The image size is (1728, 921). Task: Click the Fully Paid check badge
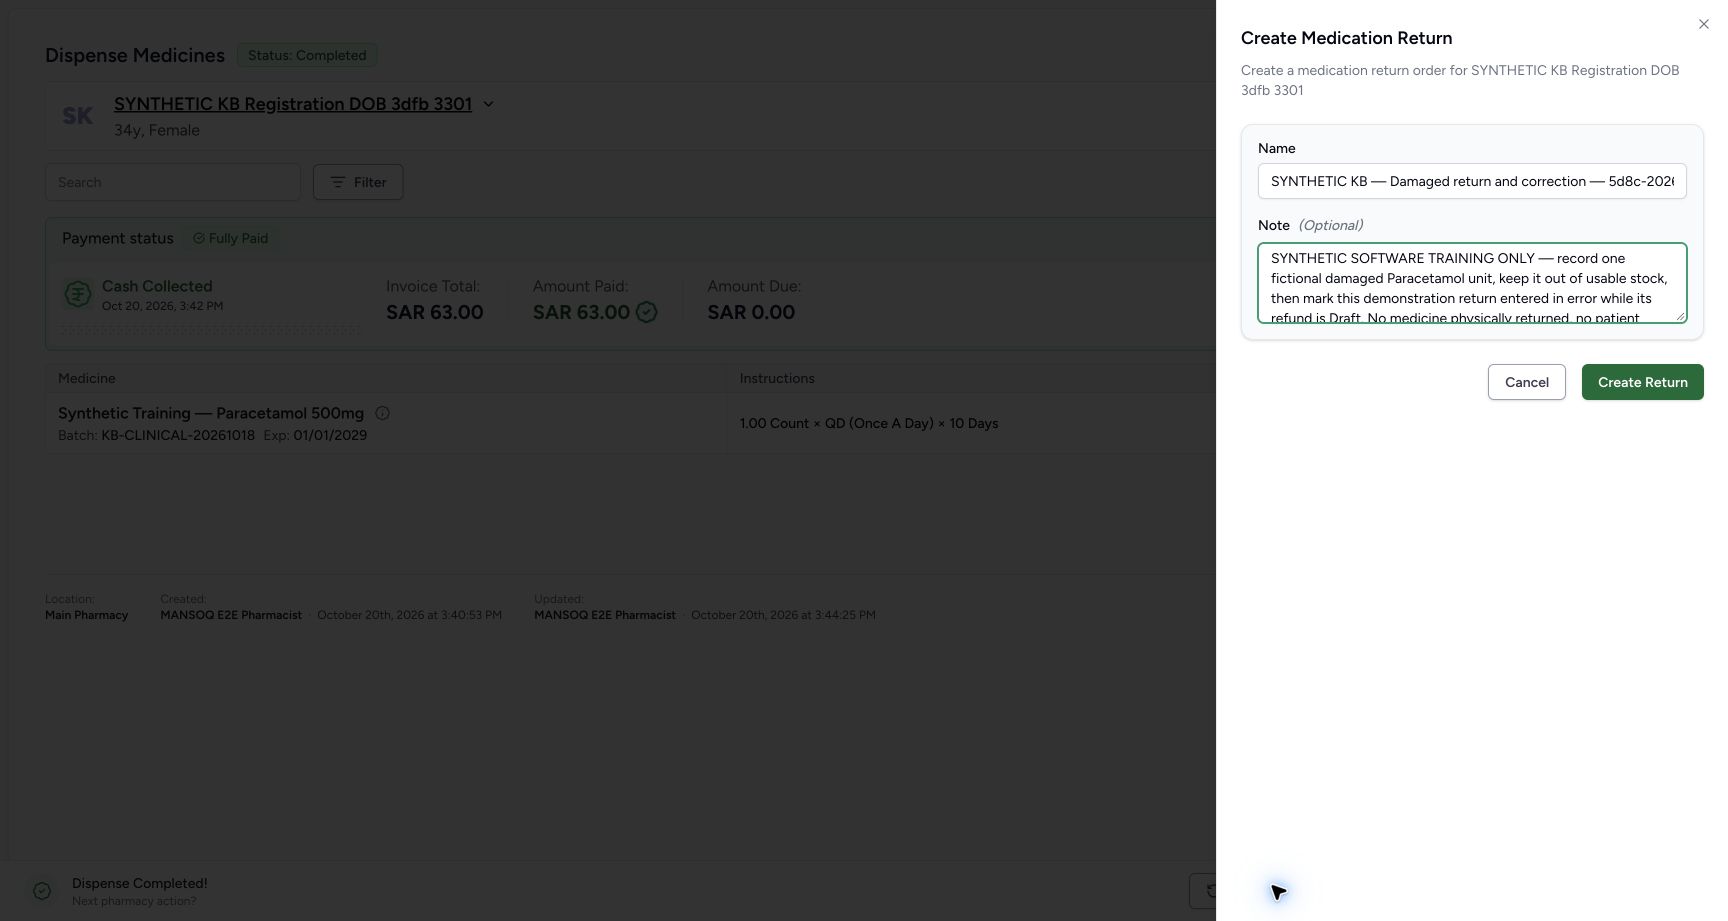(x=231, y=238)
